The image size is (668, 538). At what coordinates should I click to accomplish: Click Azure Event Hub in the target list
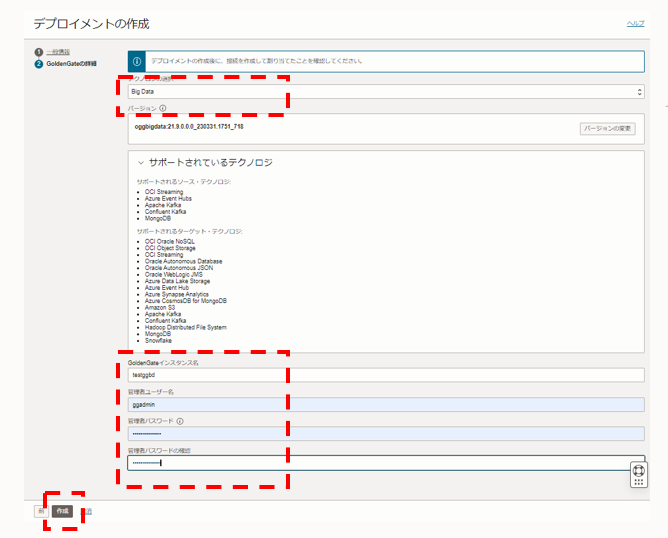point(167,288)
